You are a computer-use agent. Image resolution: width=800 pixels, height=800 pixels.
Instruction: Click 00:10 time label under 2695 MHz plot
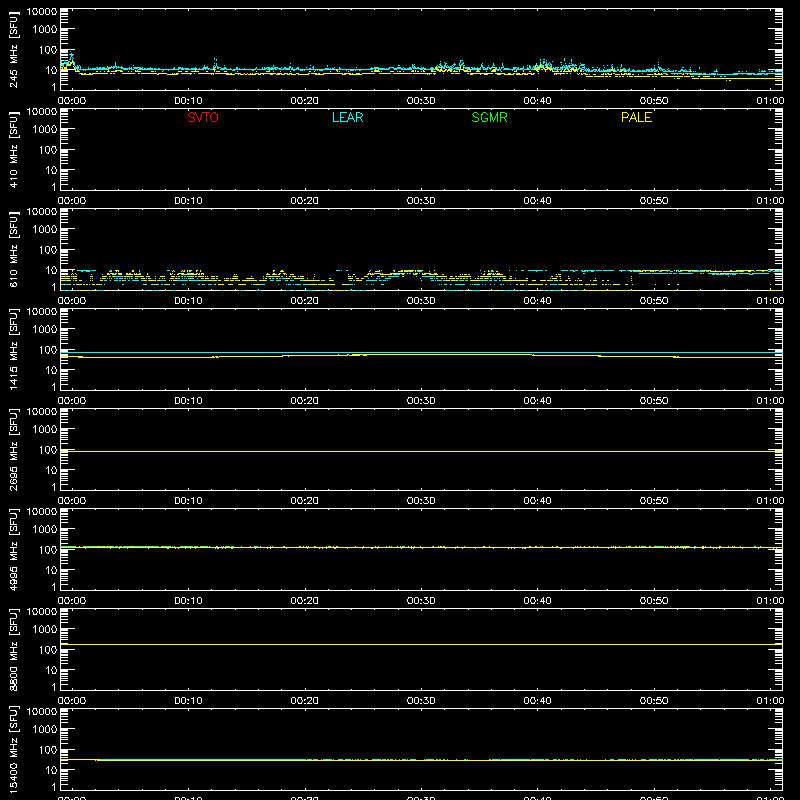pos(188,501)
